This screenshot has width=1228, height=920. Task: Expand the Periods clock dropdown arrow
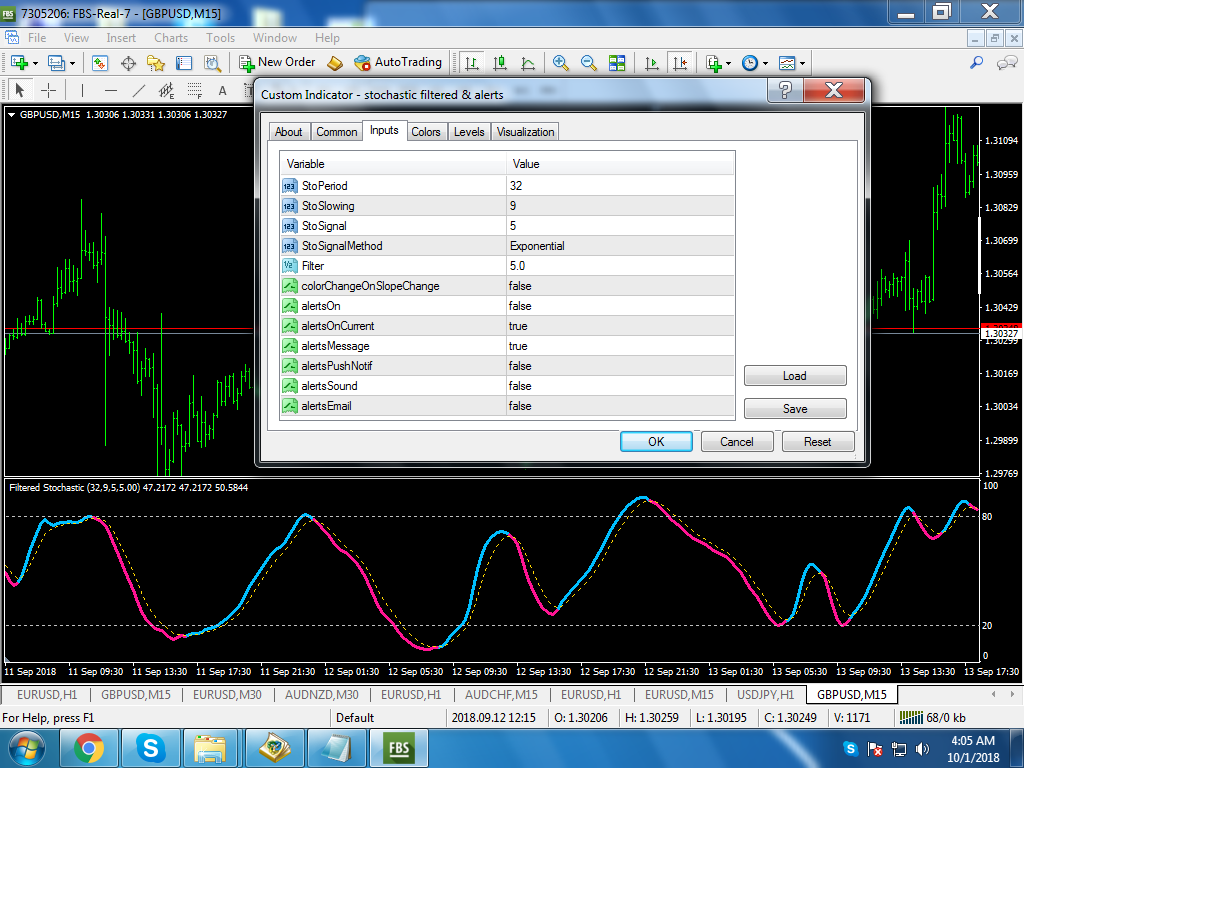(766, 63)
